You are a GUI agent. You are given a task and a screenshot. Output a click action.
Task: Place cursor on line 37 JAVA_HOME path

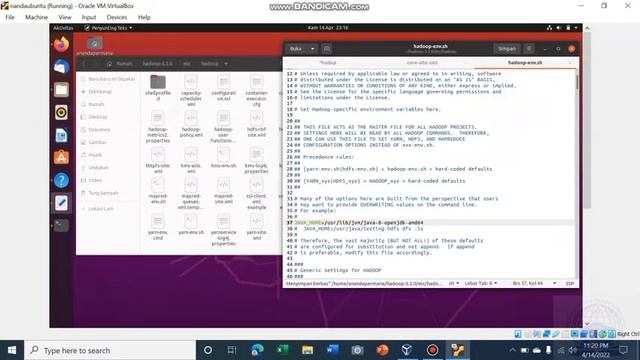373,222
